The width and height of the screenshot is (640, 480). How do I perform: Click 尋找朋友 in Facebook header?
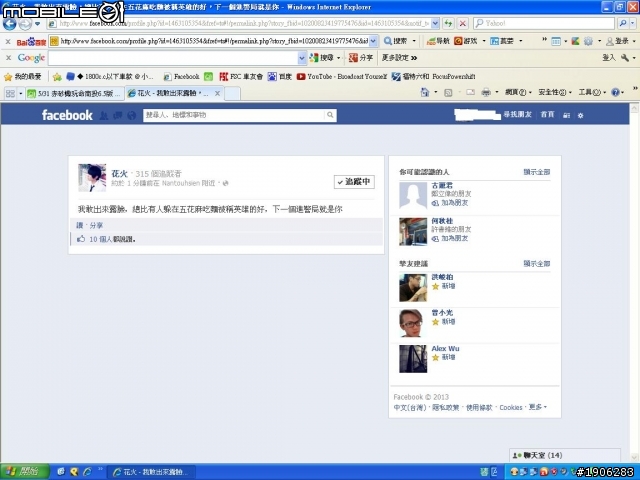517,115
